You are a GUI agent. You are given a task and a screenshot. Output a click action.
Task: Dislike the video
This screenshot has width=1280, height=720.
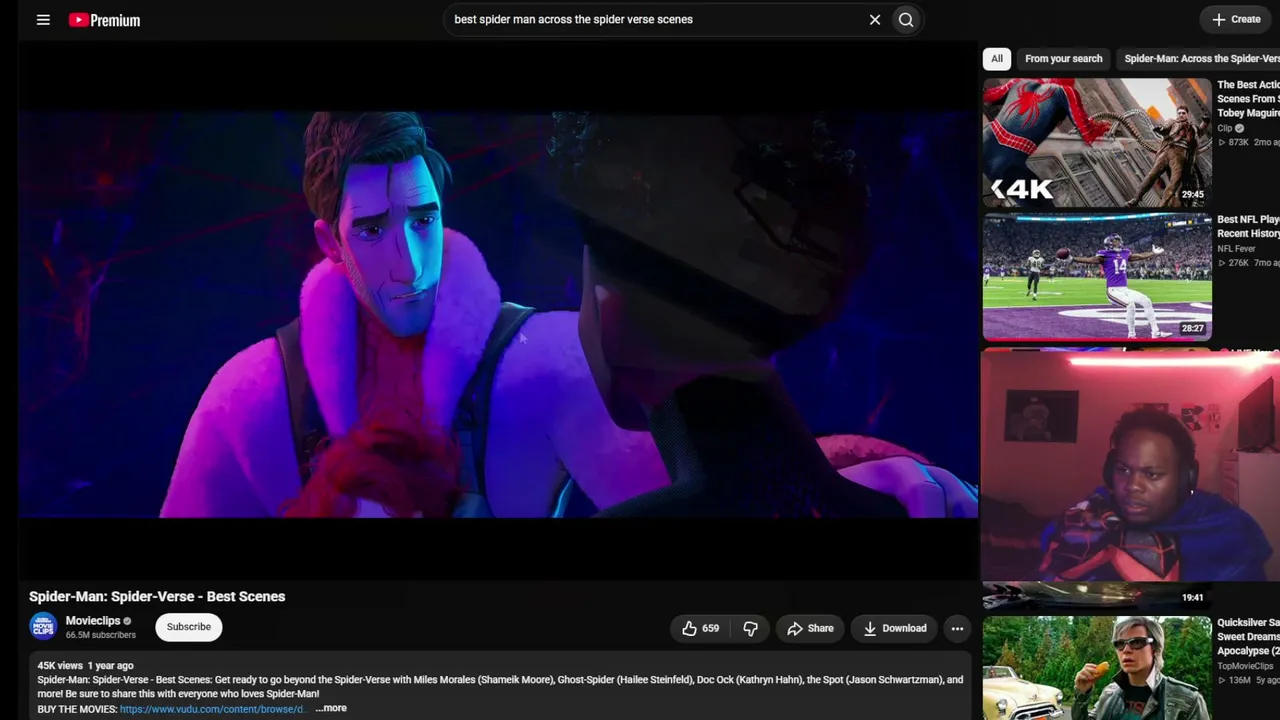pyautogui.click(x=750, y=628)
